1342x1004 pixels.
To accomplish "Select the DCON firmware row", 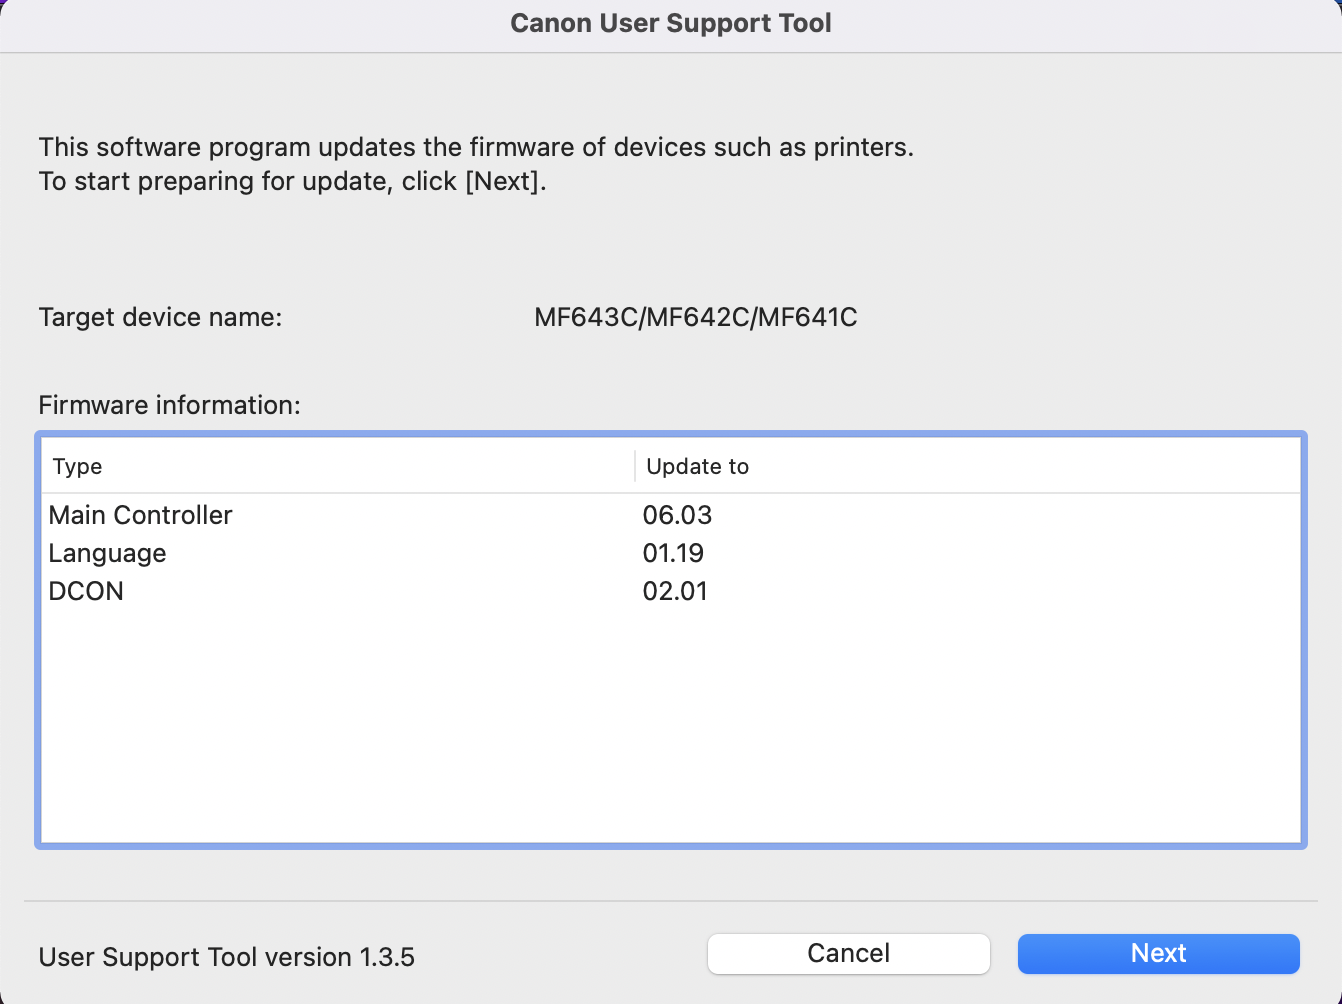I will (x=87, y=591).
